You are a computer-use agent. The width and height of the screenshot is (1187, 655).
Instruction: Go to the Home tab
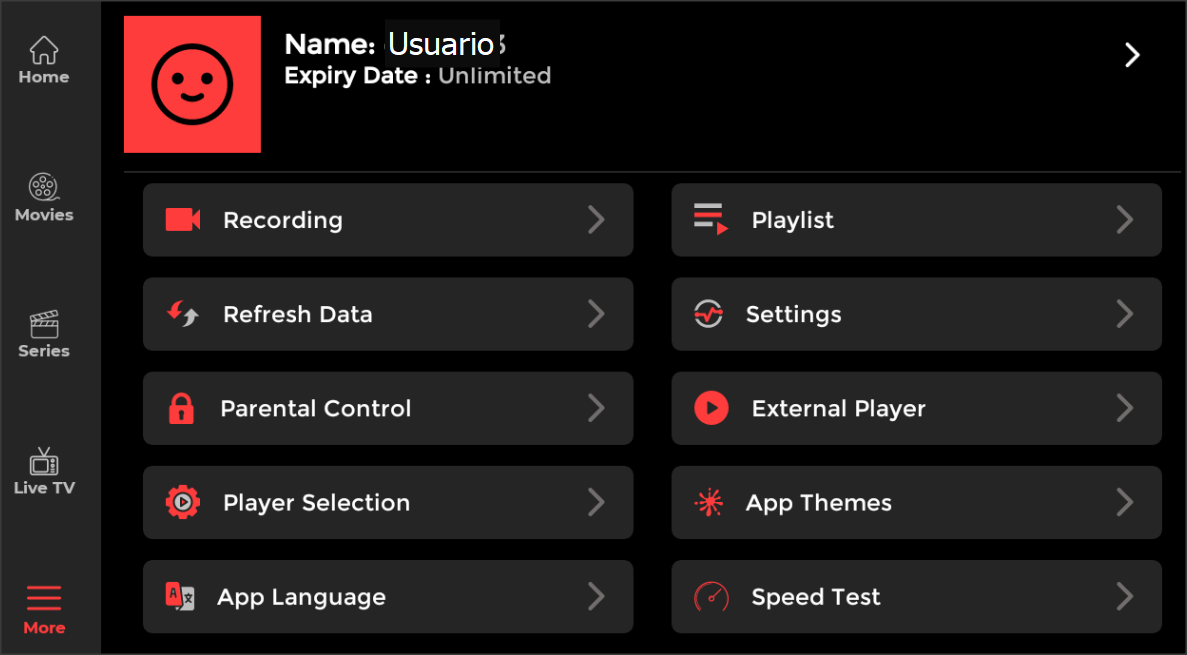click(x=44, y=60)
